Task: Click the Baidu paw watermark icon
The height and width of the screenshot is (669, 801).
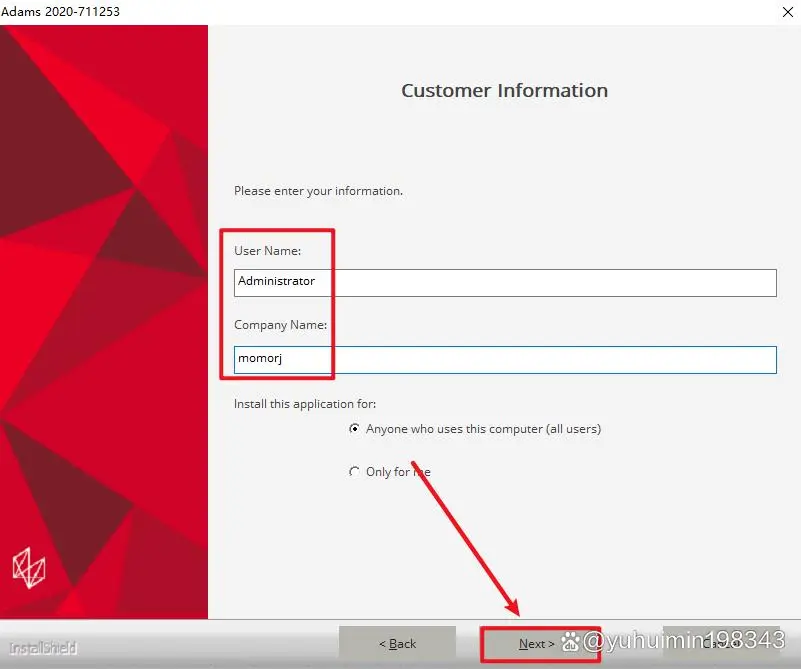Action: click(x=570, y=641)
